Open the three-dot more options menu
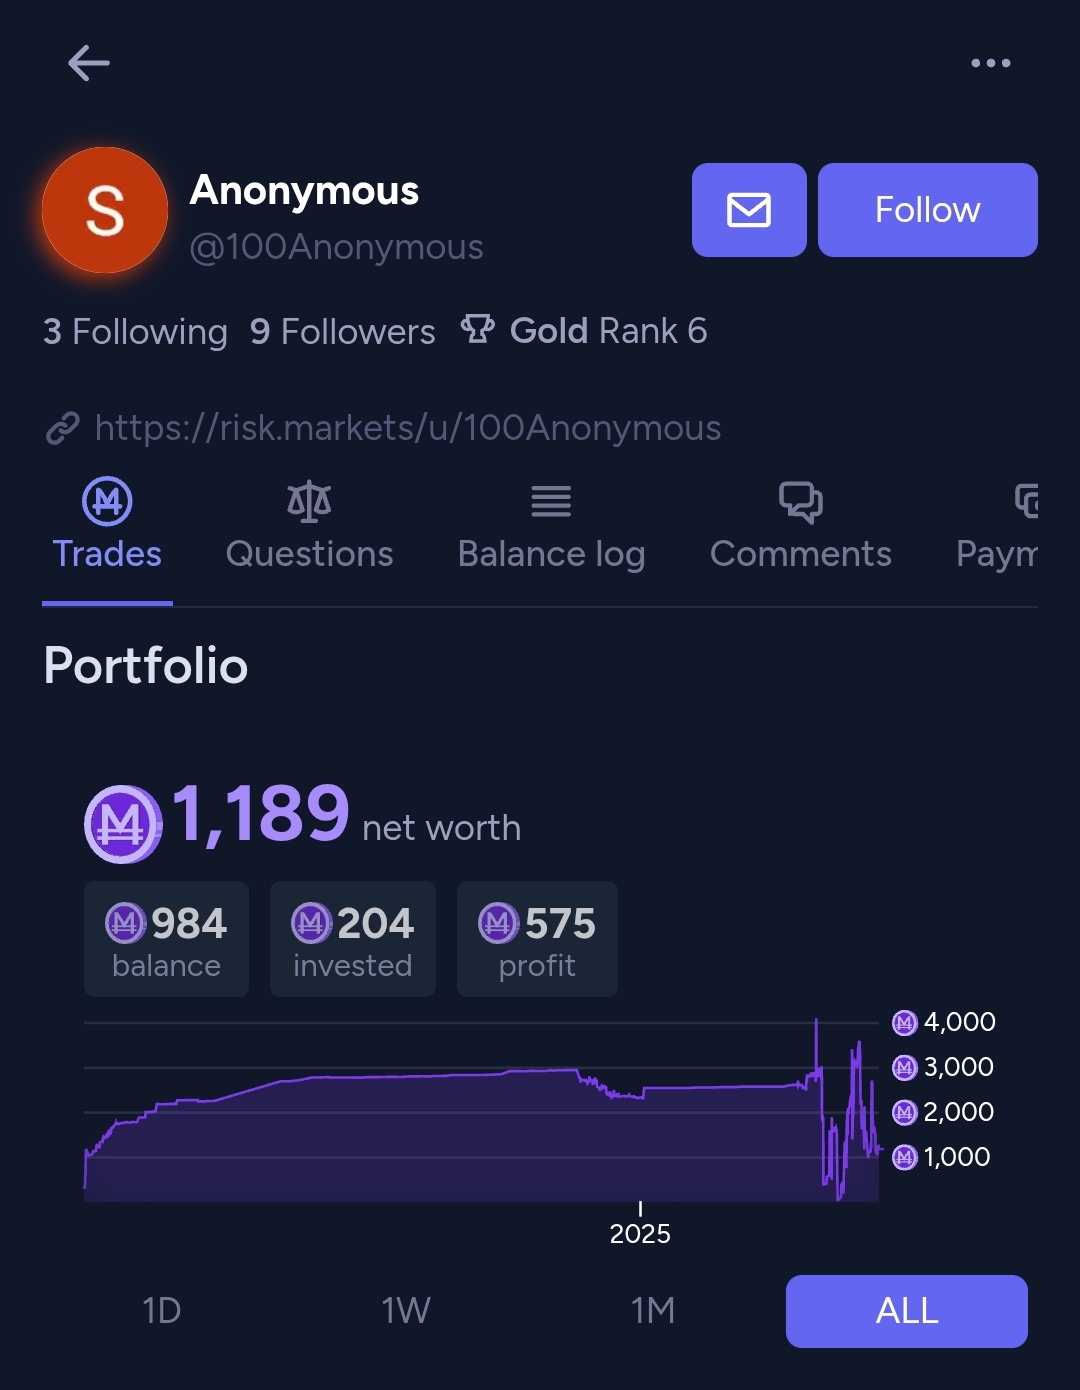The height and width of the screenshot is (1390, 1080). click(990, 63)
